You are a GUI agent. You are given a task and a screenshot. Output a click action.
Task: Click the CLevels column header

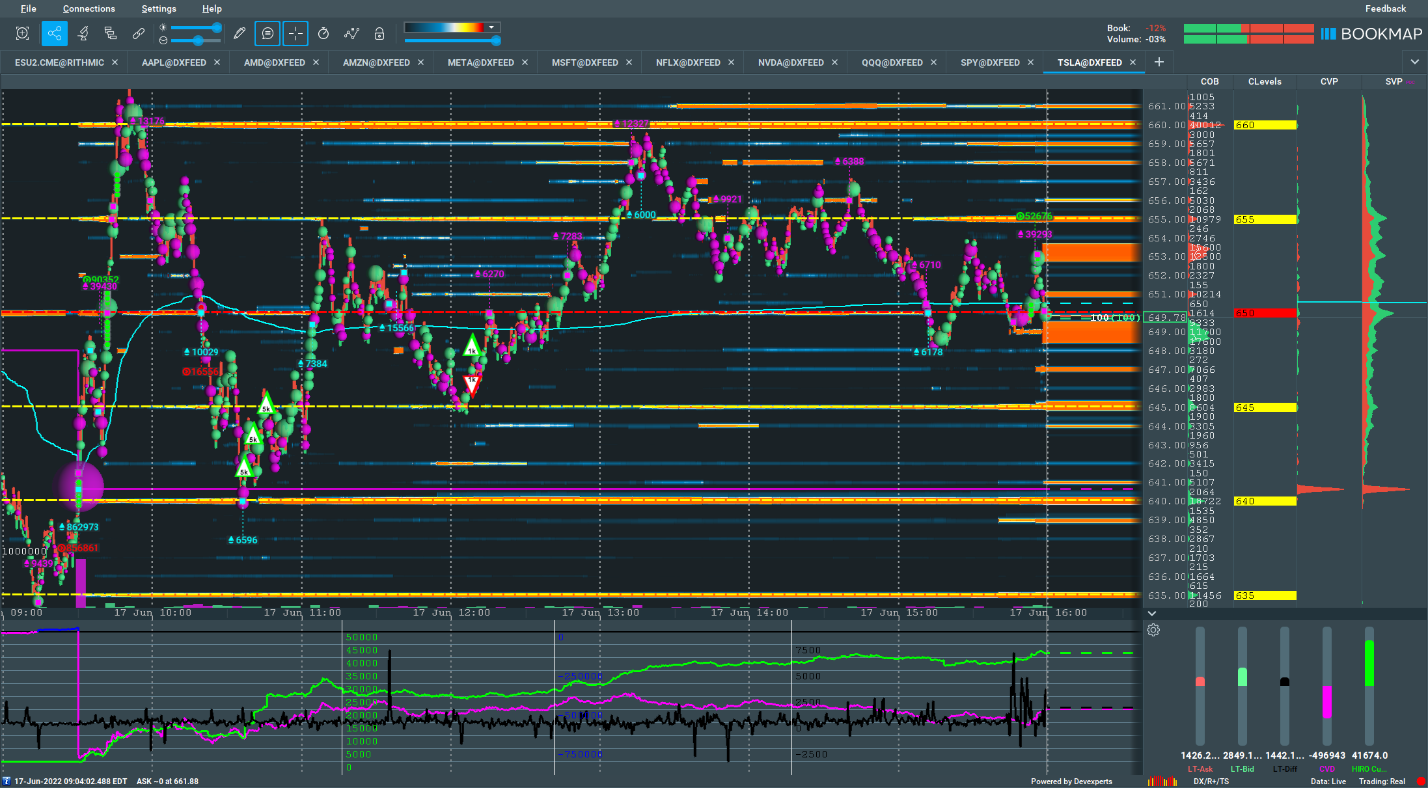(x=1264, y=81)
